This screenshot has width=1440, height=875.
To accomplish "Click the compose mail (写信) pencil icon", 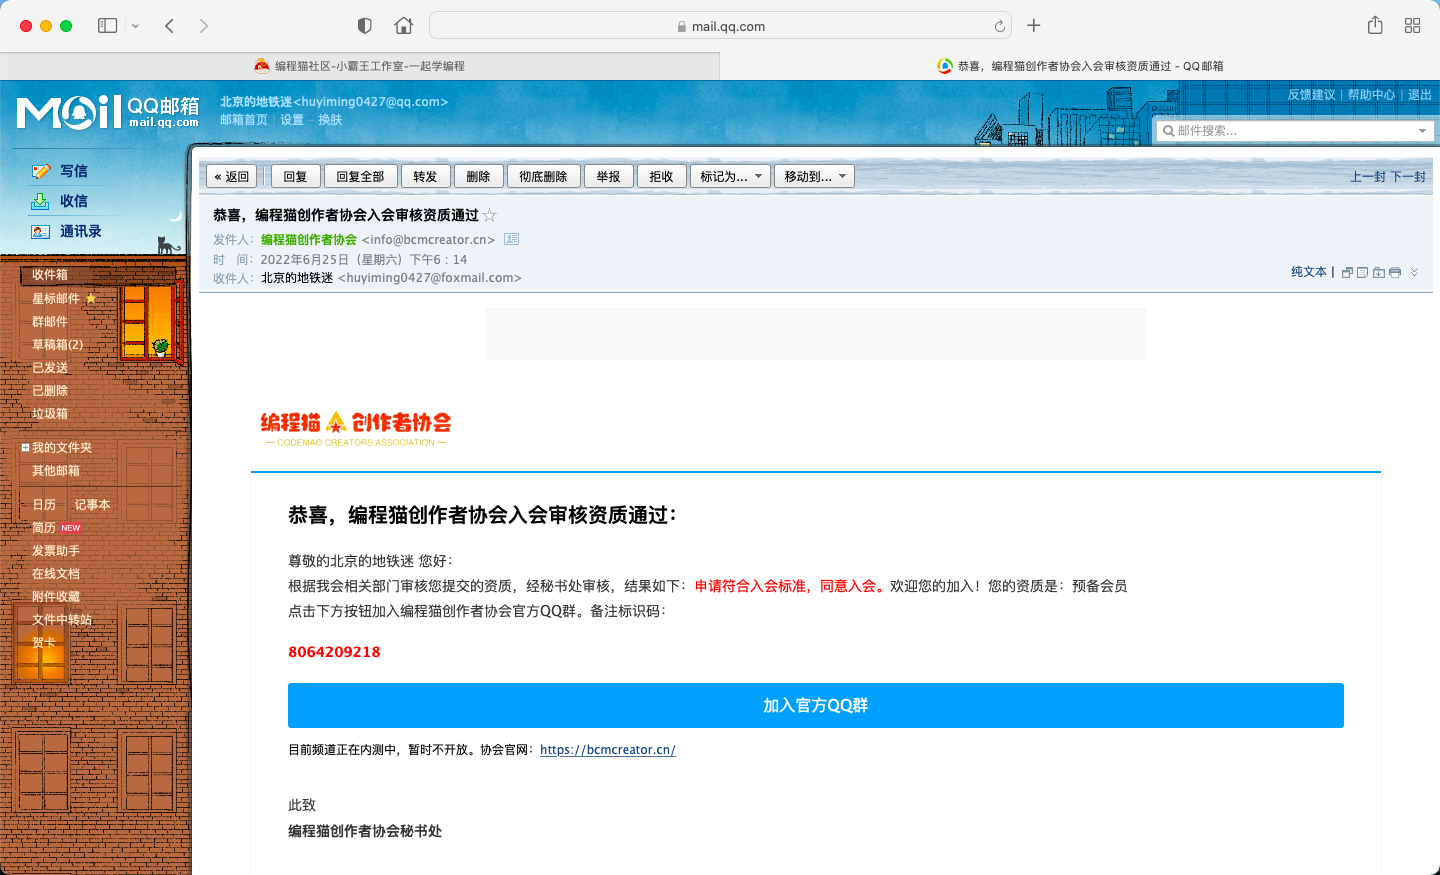I will 41,171.
